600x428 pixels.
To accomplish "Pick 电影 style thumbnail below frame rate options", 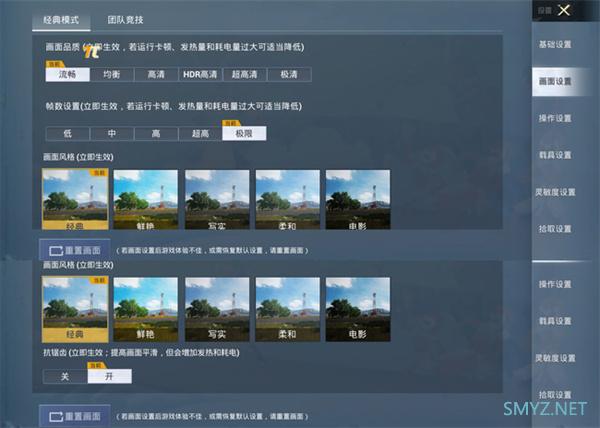I will click(358, 199).
